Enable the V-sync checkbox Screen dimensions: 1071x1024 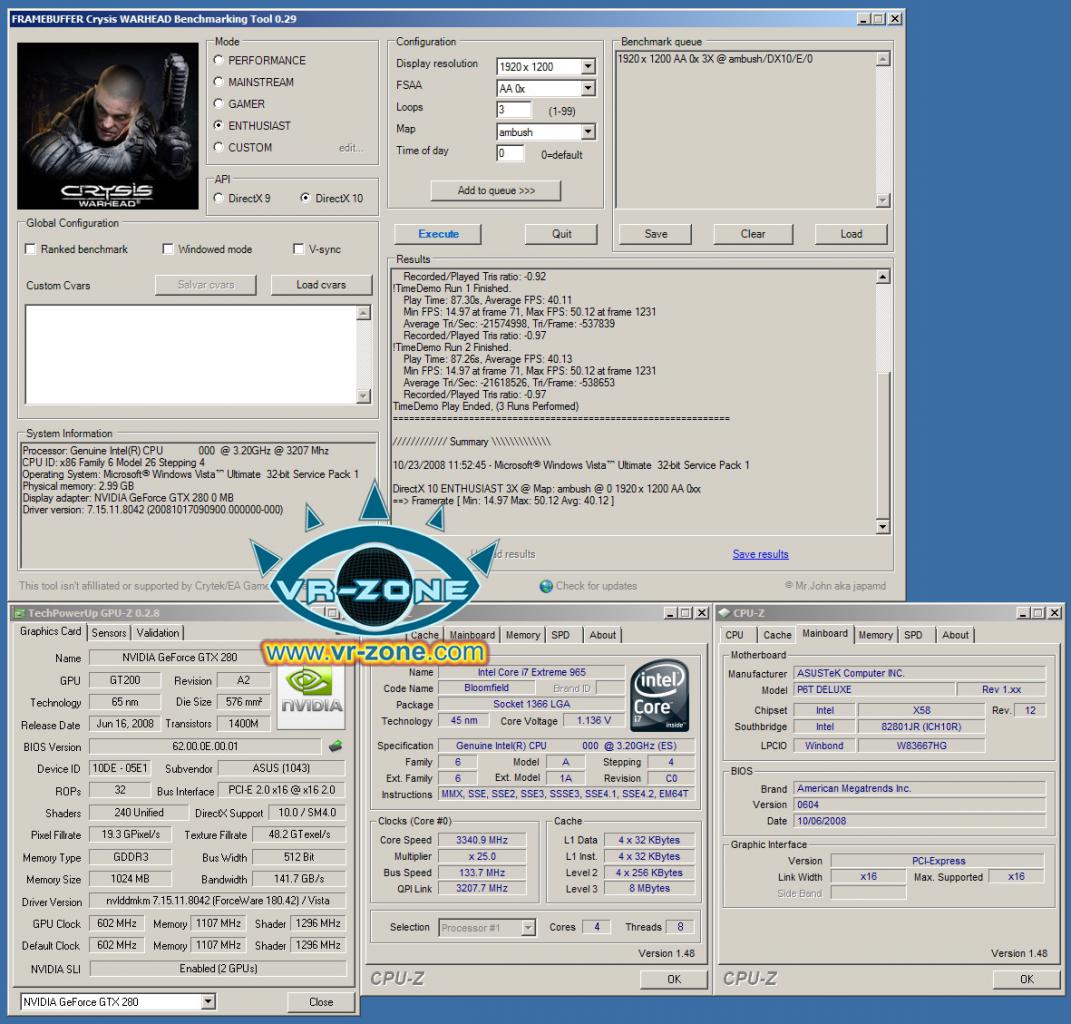tap(298, 249)
